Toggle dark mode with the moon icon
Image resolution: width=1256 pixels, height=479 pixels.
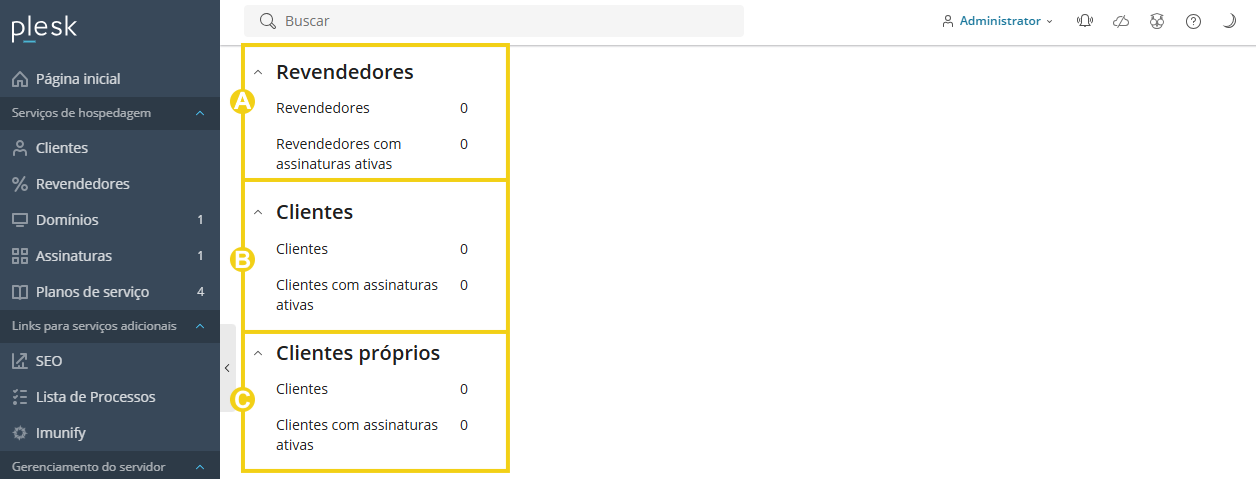pyautogui.click(x=1229, y=21)
